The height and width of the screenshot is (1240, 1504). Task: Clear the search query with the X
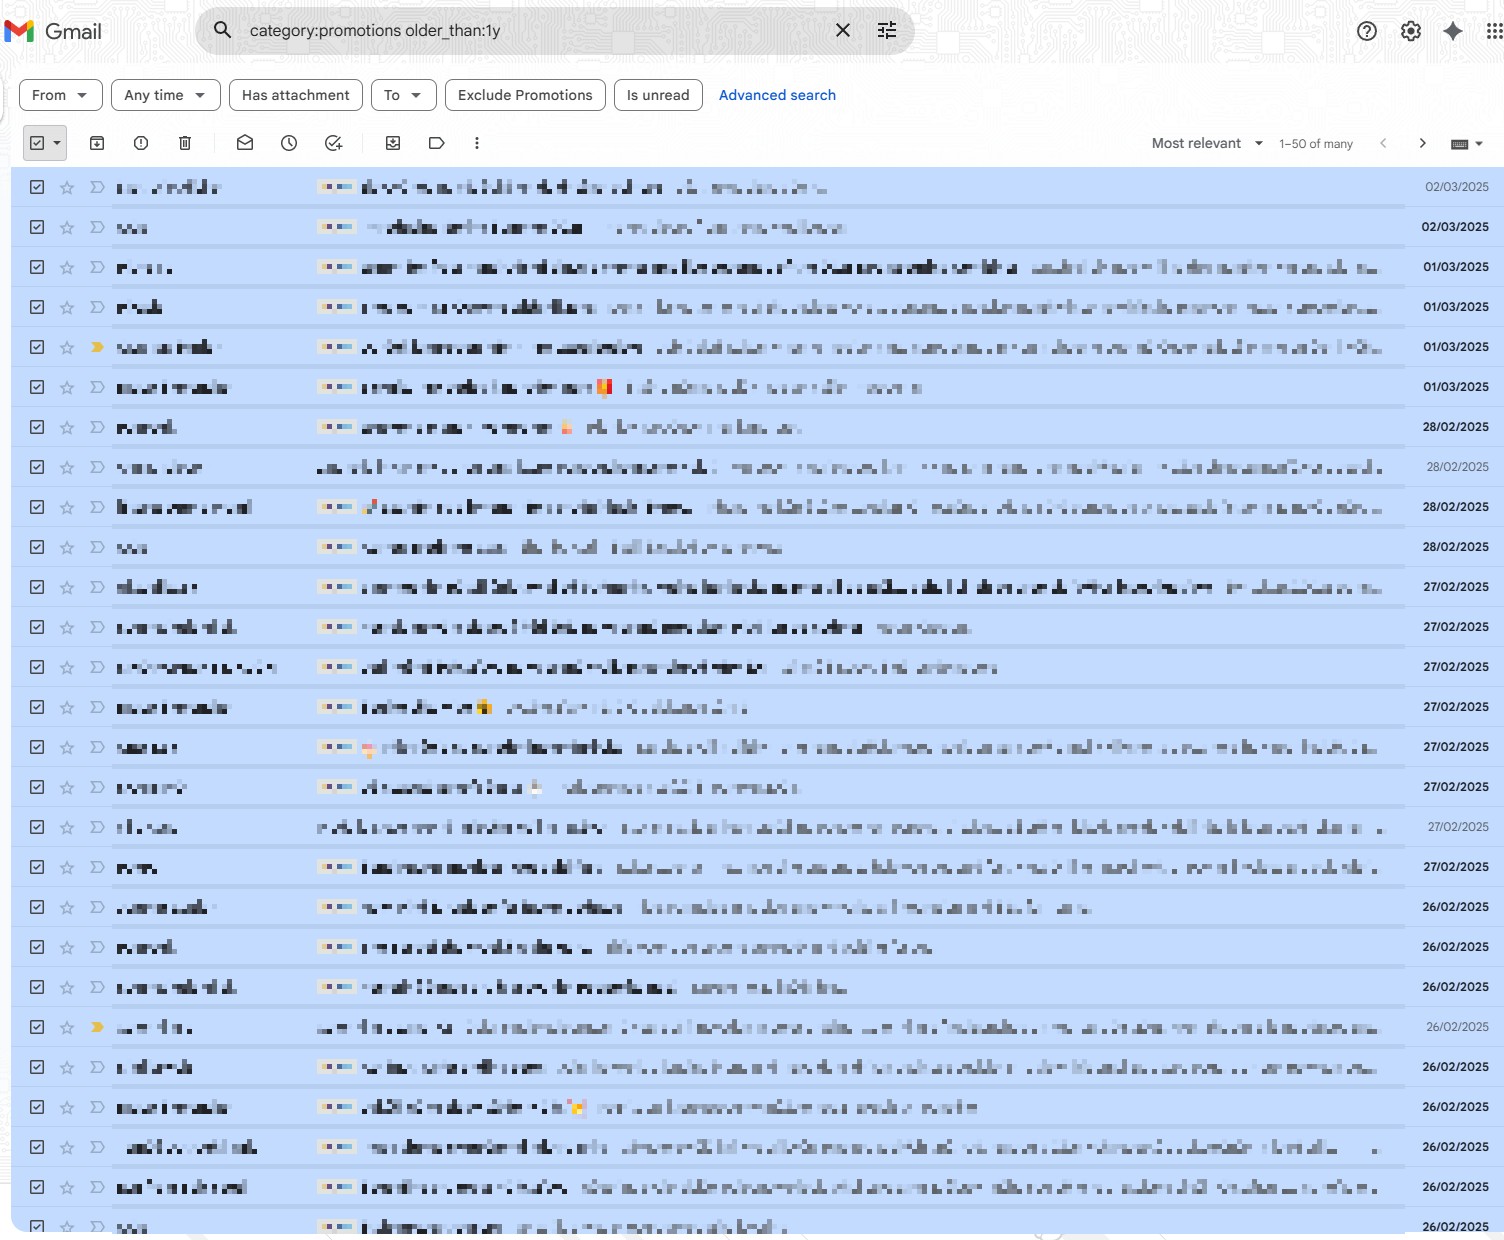tap(842, 30)
